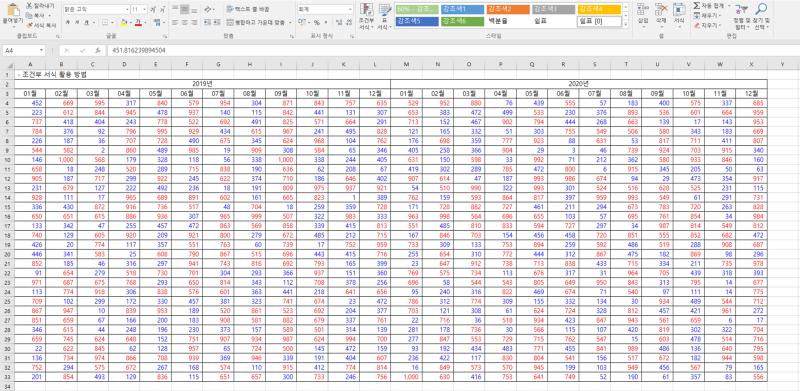The image size is (800, 391).
Task: Click the Cut (잘라내기) scissors icon
Action: click(29, 6)
